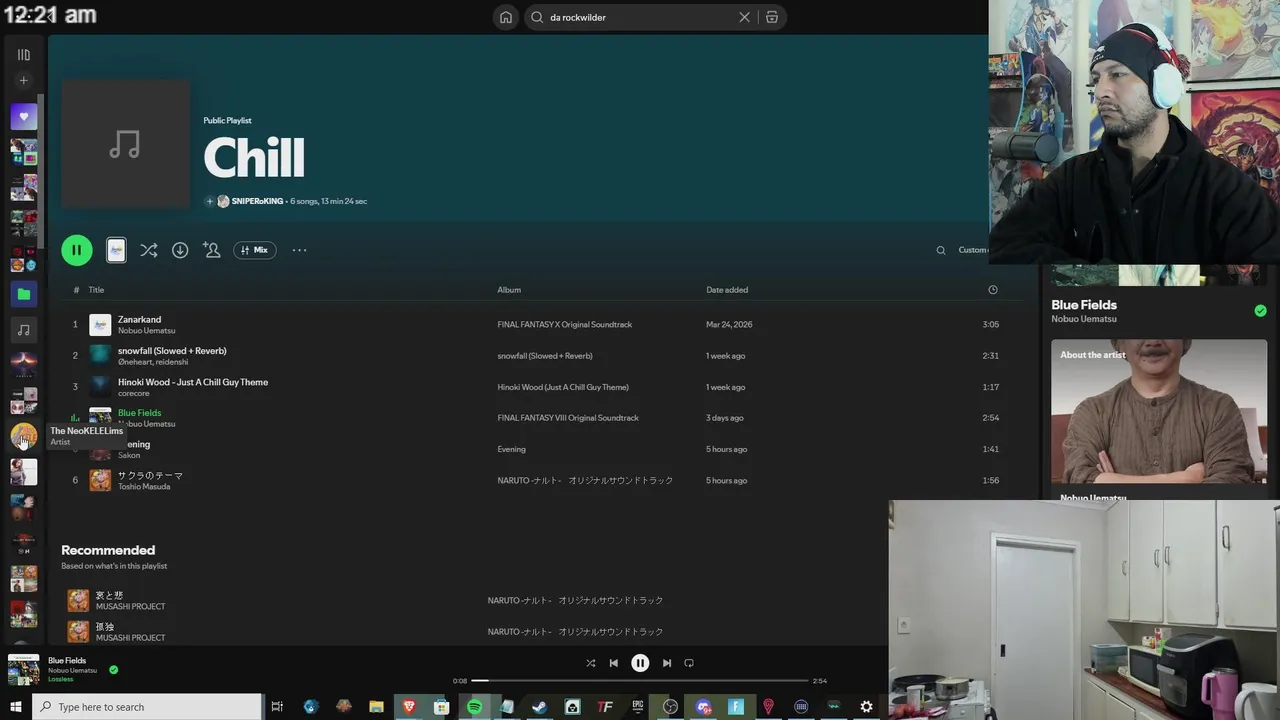Sort by Title column header
Viewport: 1280px width, 720px height.
pyautogui.click(x=96, y=290)
